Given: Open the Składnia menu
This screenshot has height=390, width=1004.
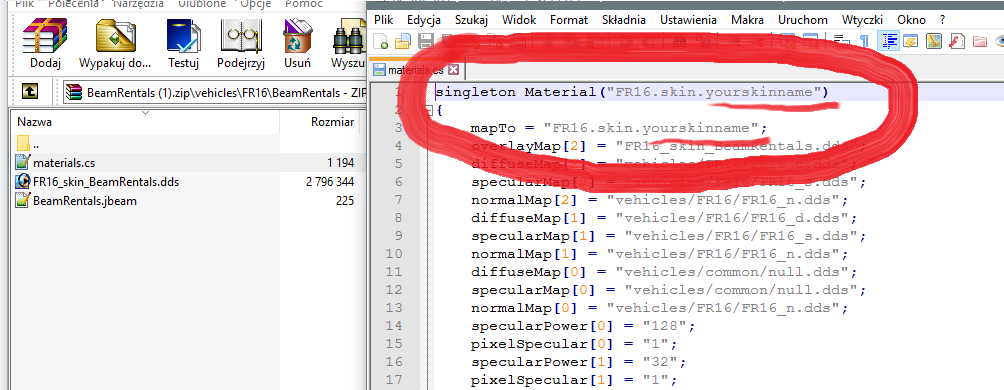Looking at the screenshot, I should point(624,20).
